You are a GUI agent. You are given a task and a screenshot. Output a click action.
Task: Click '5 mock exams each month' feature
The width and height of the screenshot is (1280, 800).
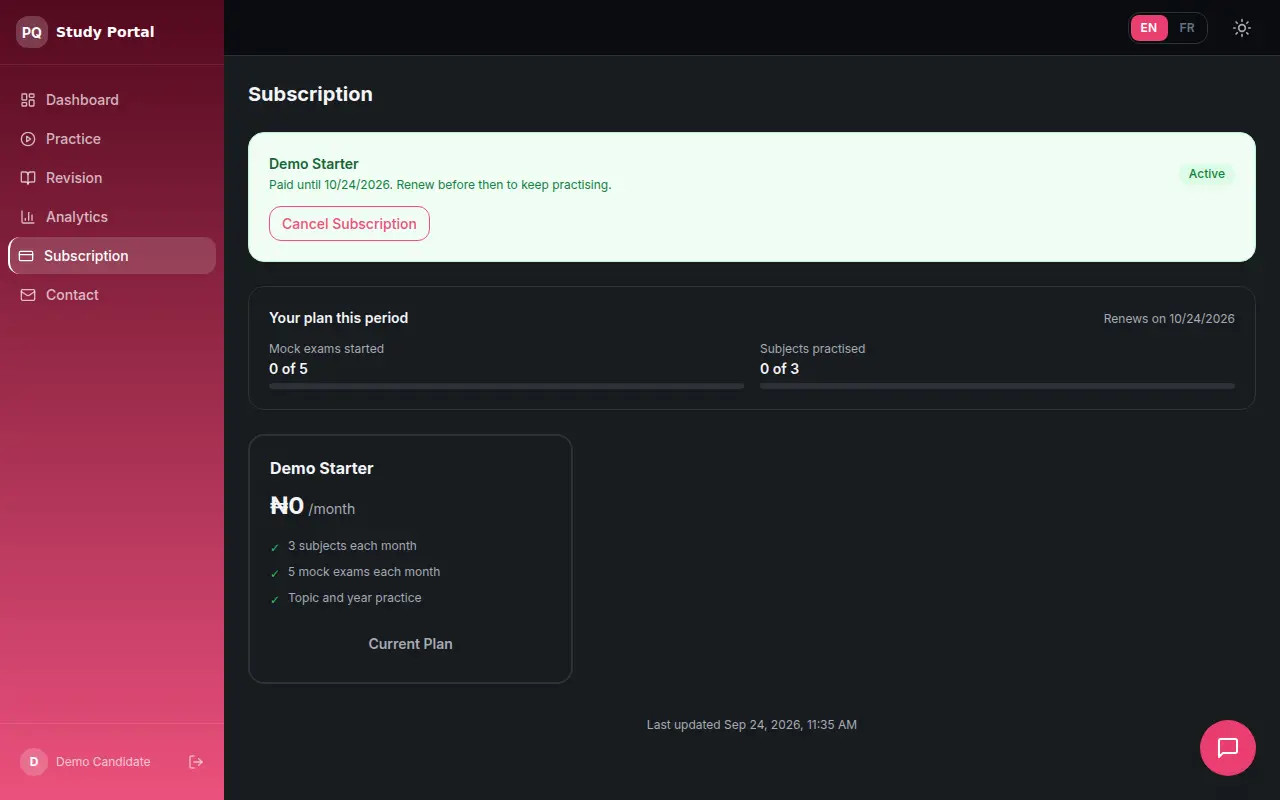click(x=364, y=572)
